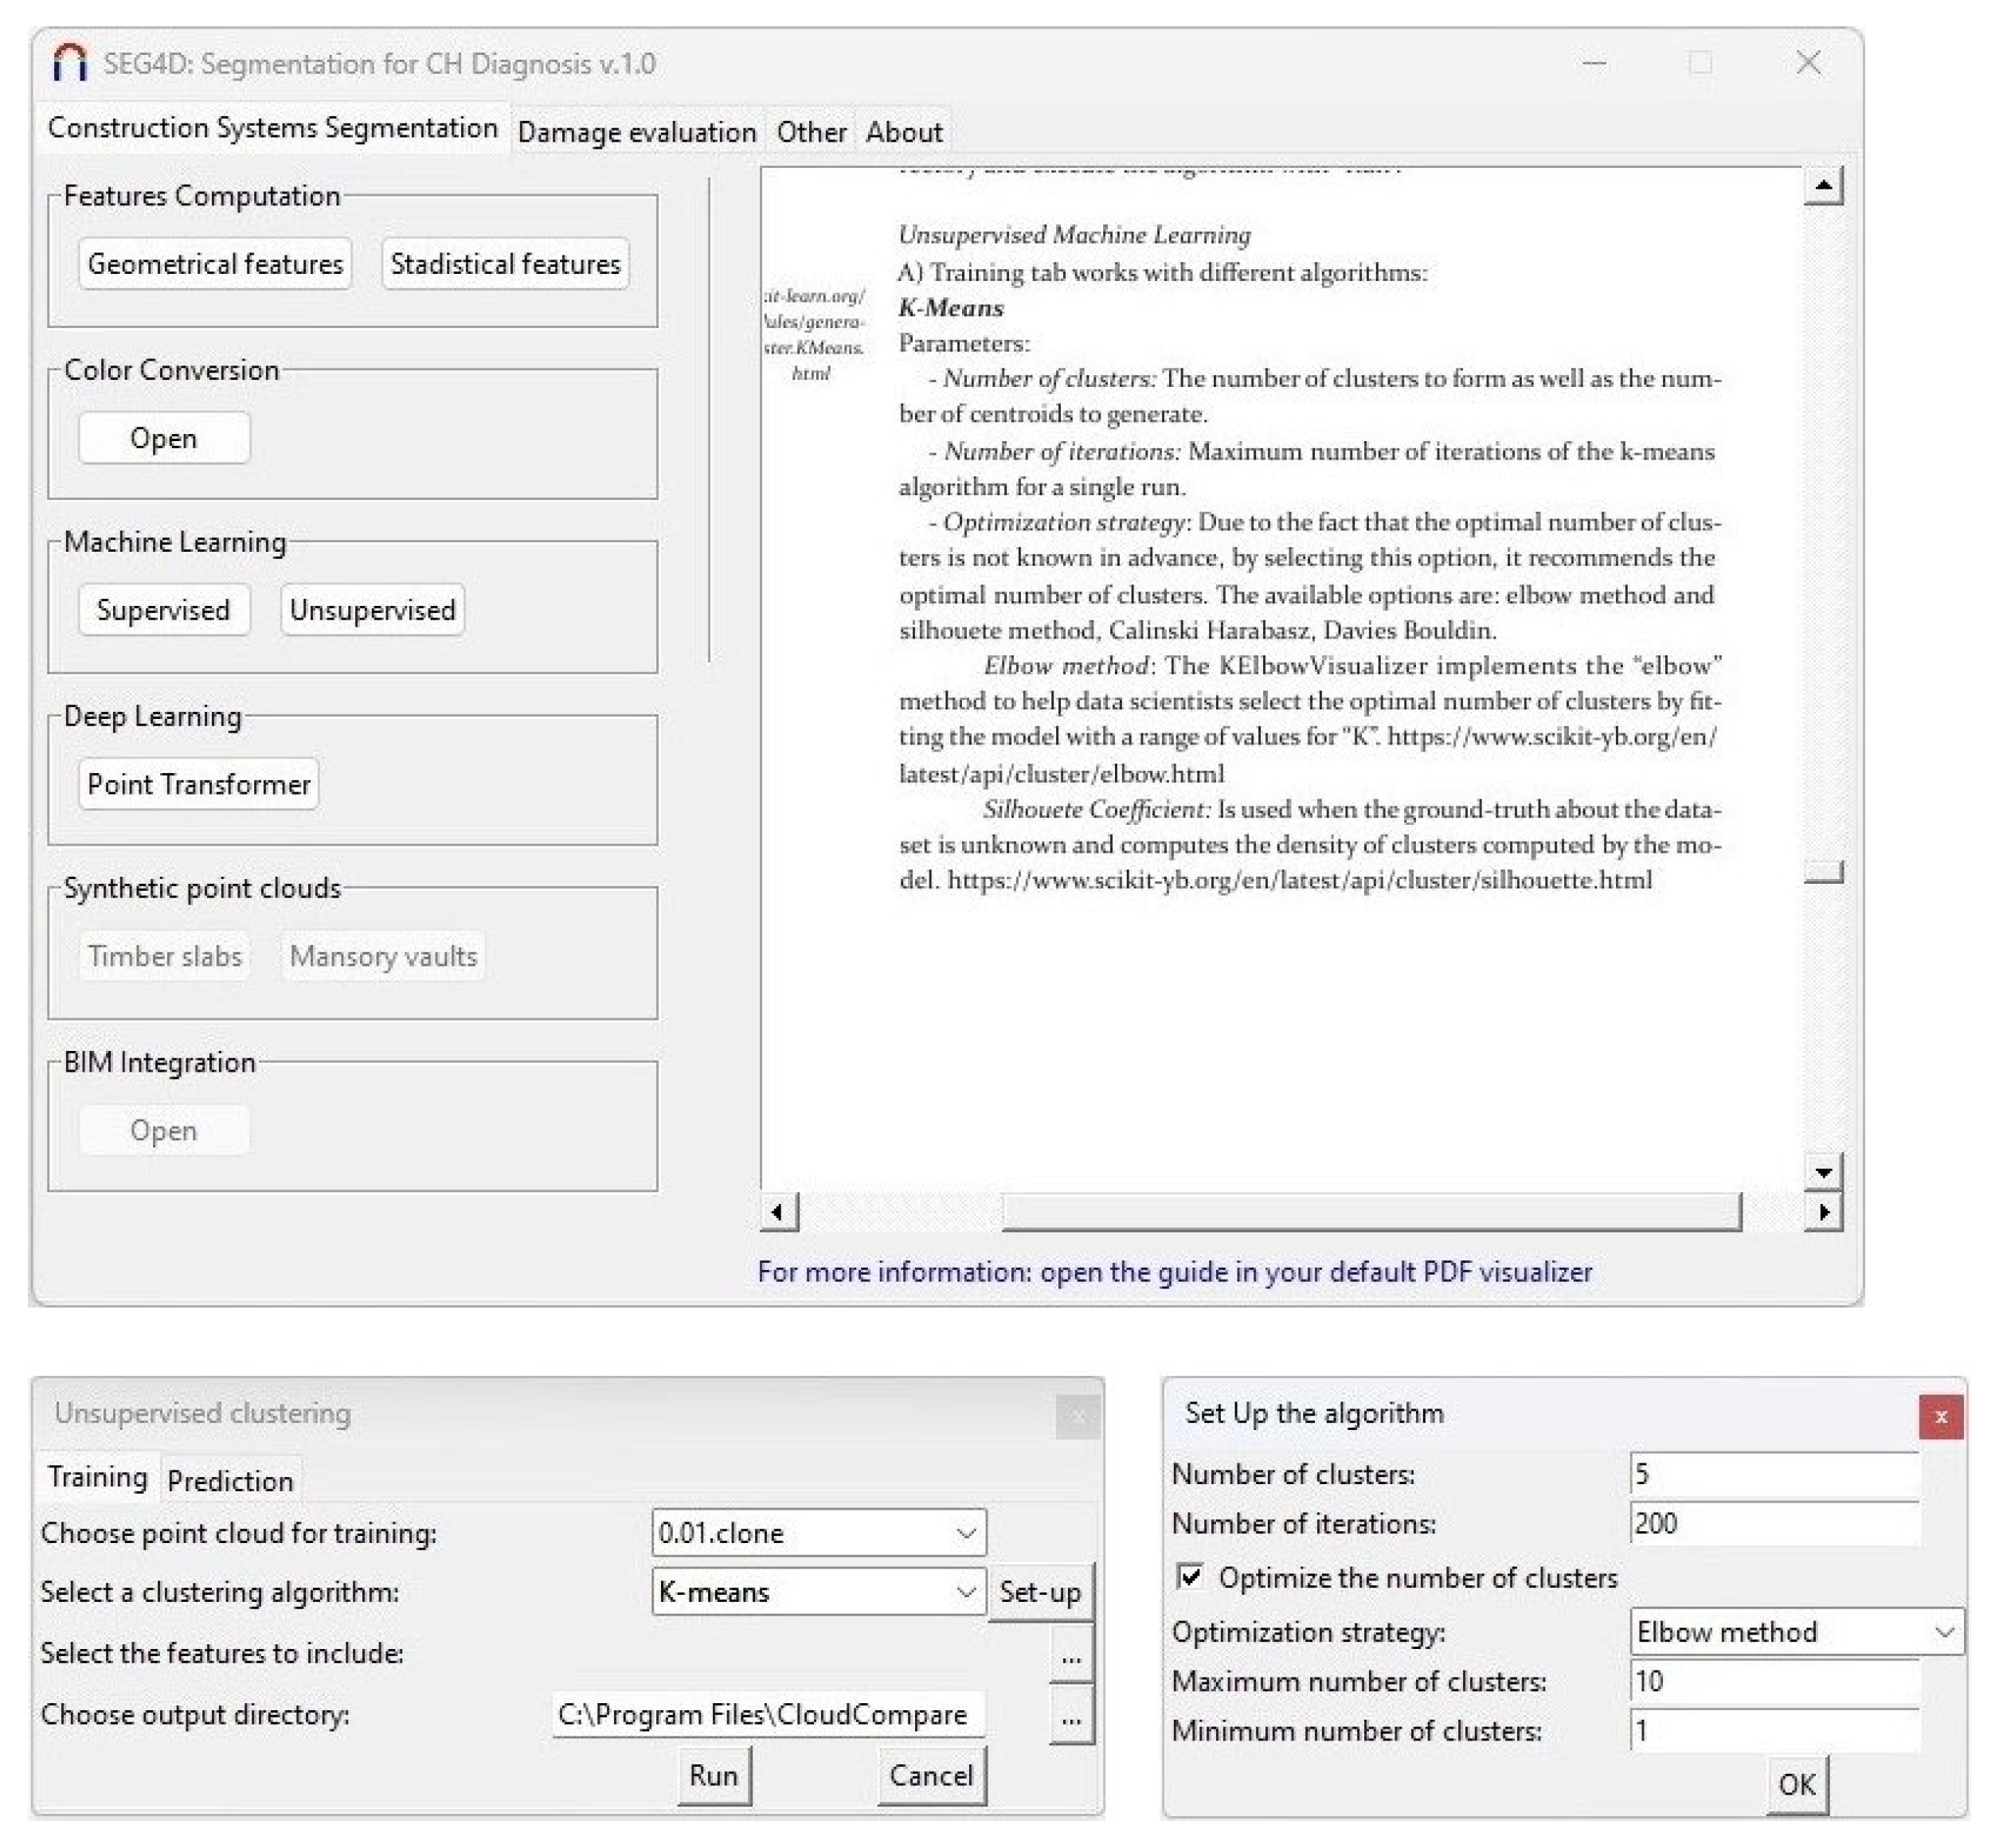Click the Unsupervised machine learning button

coord(372,610)
